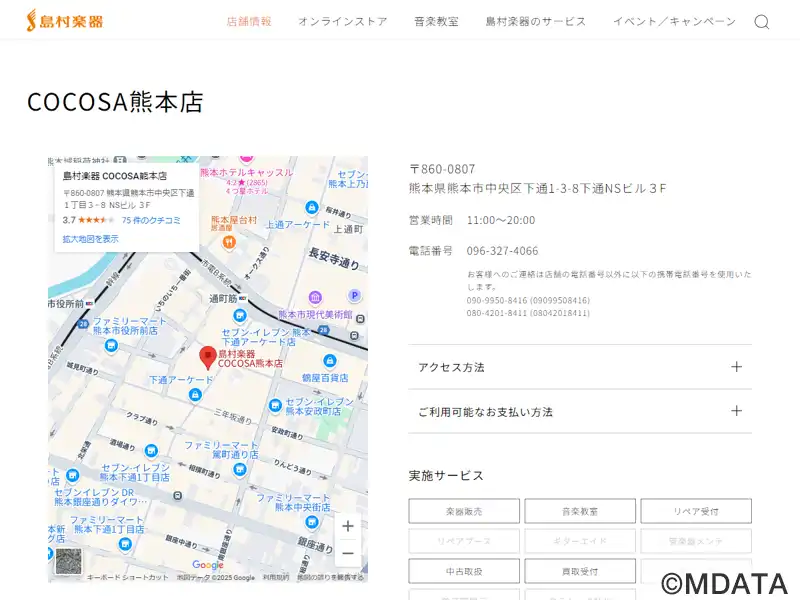Click the red 島村楽器 COCOSA熊本店 map pin
The height and width of the screenshot is (600, 800).
[208, 358]
